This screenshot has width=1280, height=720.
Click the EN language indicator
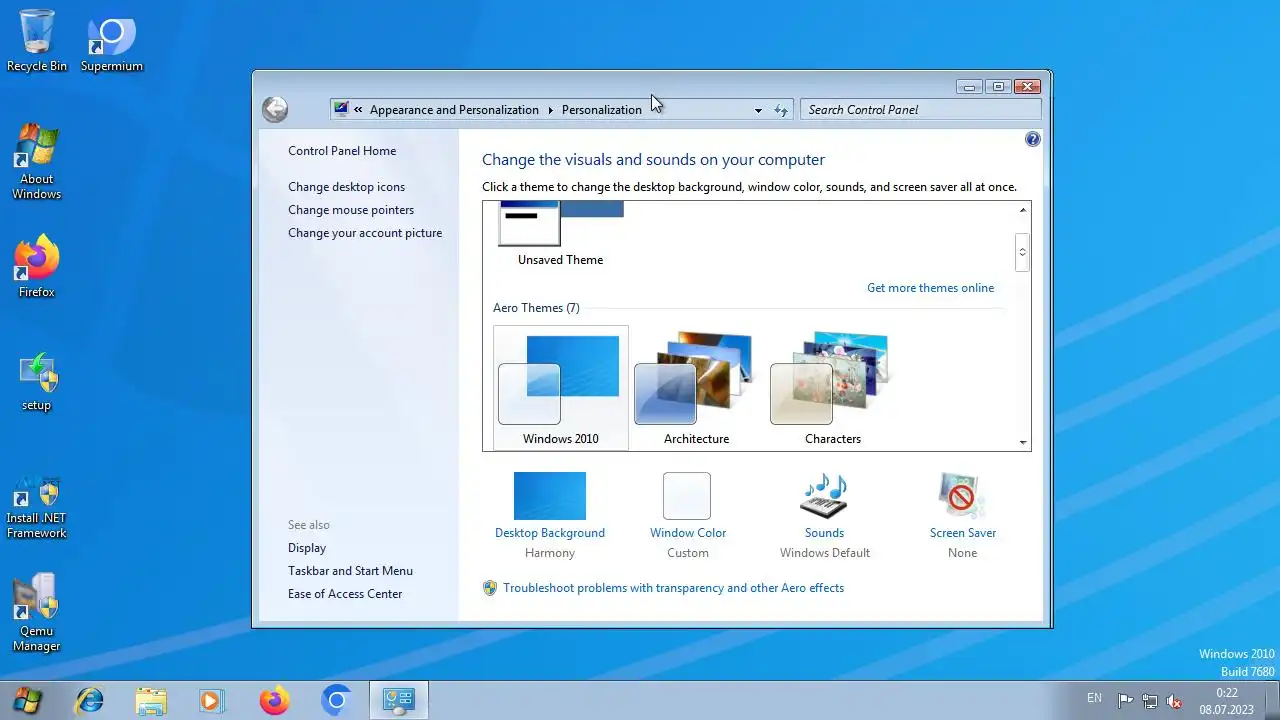click(x=1094, y=698)
